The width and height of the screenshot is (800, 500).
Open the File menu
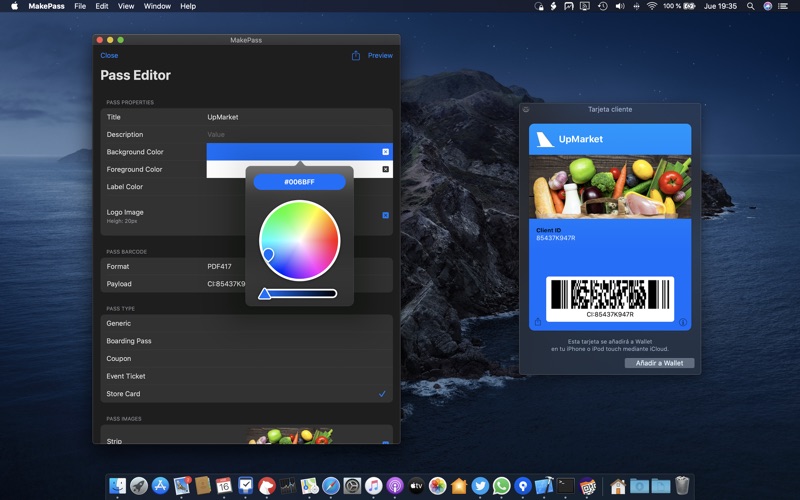point(80,6)
